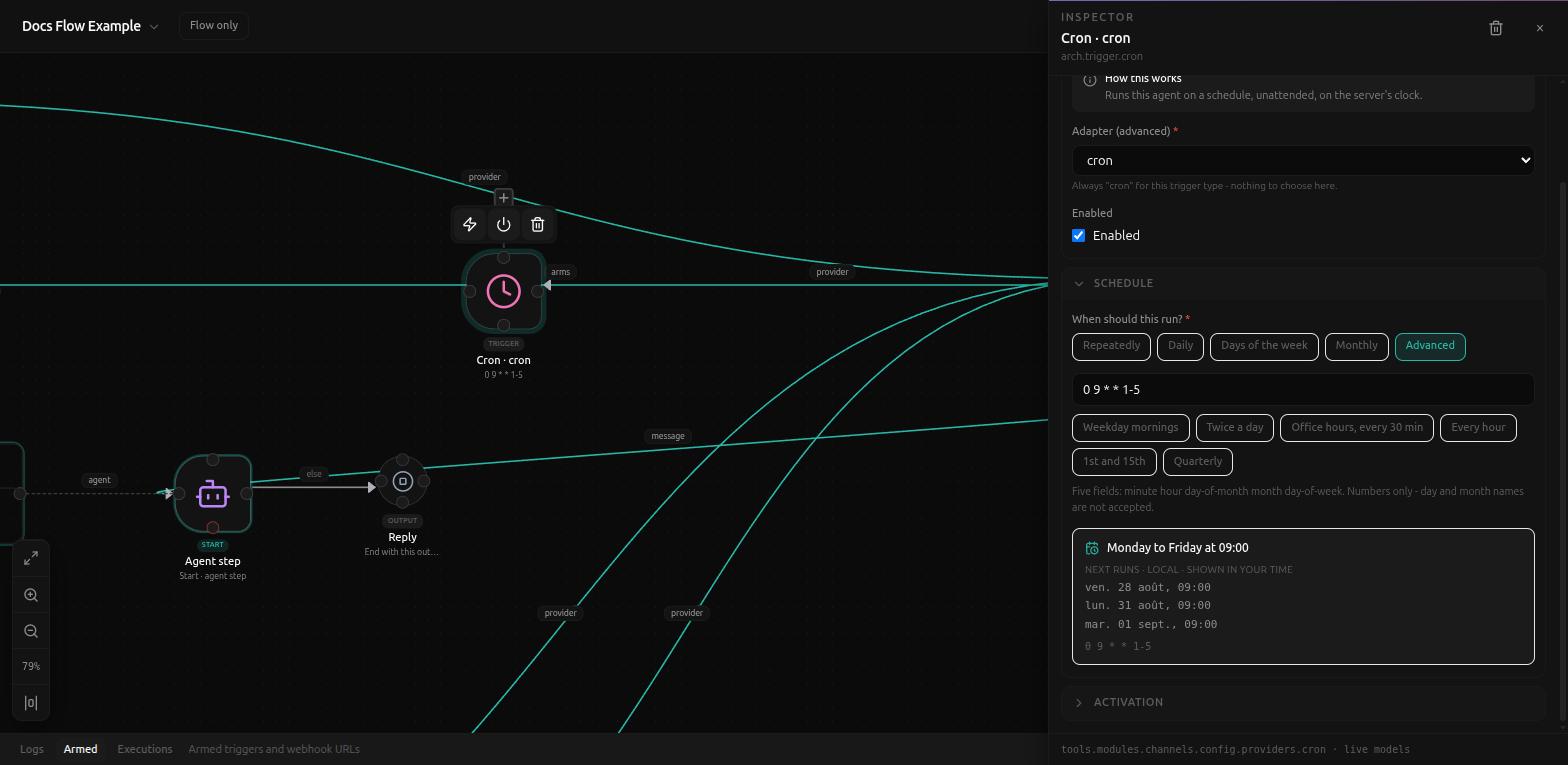Switch to the Executions tab
This screenshot has width=1568, height=765.
(x=145, y=749)
